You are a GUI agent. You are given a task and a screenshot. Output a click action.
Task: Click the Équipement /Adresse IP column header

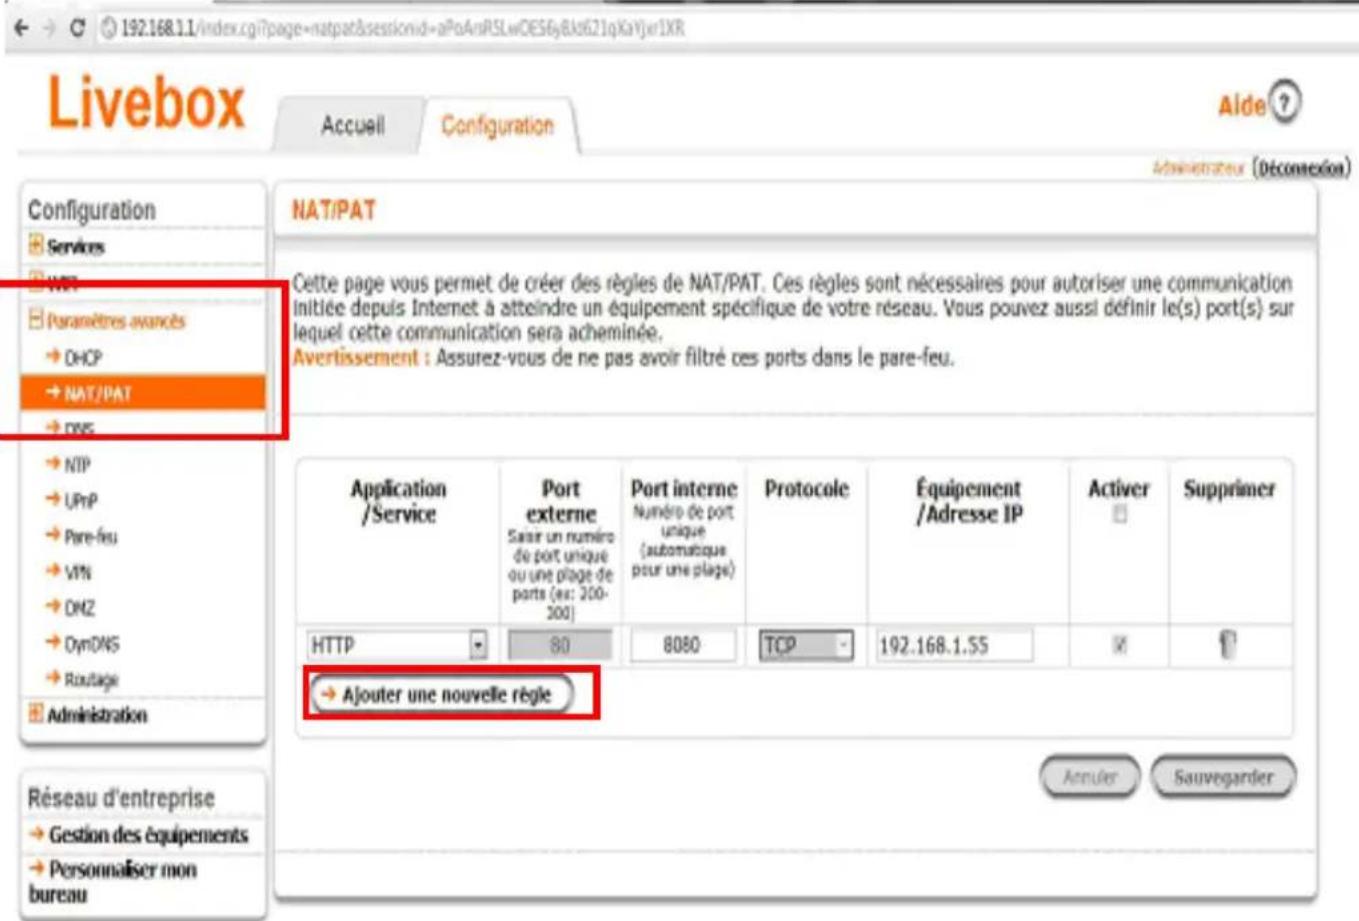click(968, 501)
